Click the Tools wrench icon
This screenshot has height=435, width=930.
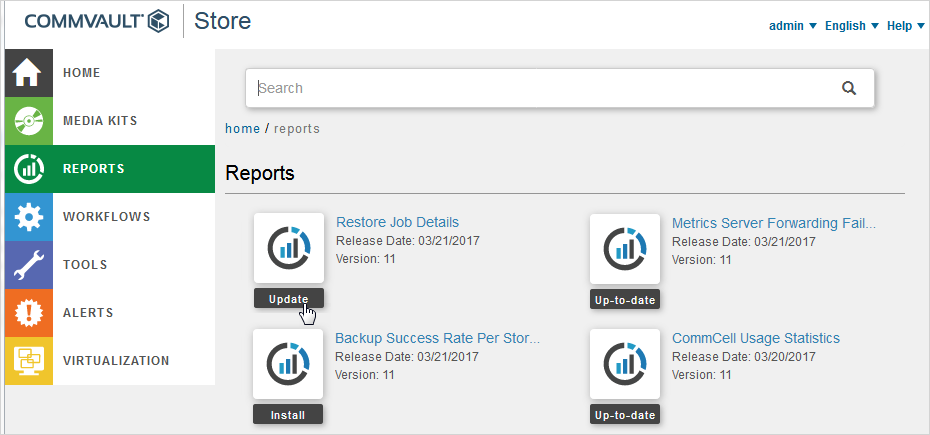coord(28,265)
